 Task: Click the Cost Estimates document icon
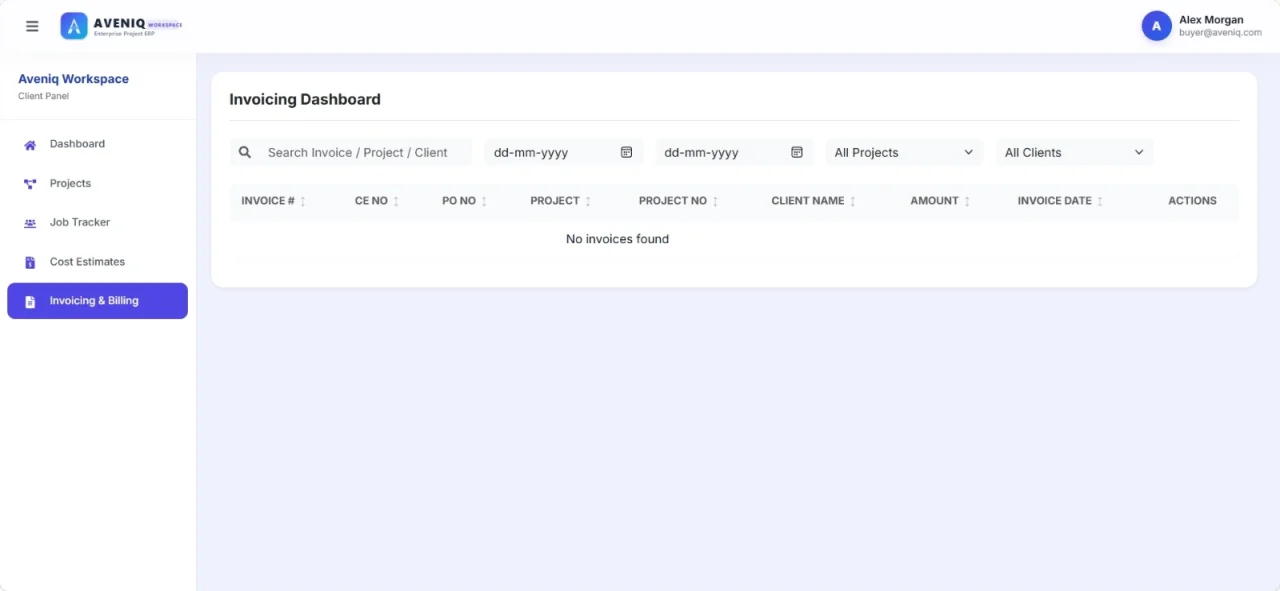click(x=30, y=262)
